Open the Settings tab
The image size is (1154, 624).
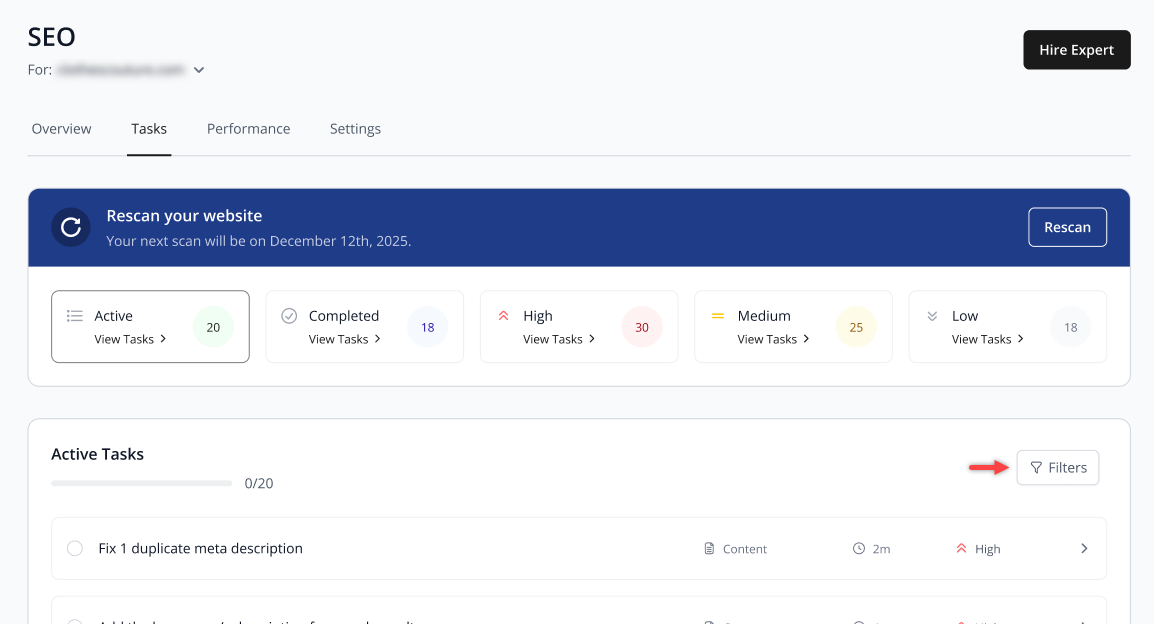coord(355,129)
